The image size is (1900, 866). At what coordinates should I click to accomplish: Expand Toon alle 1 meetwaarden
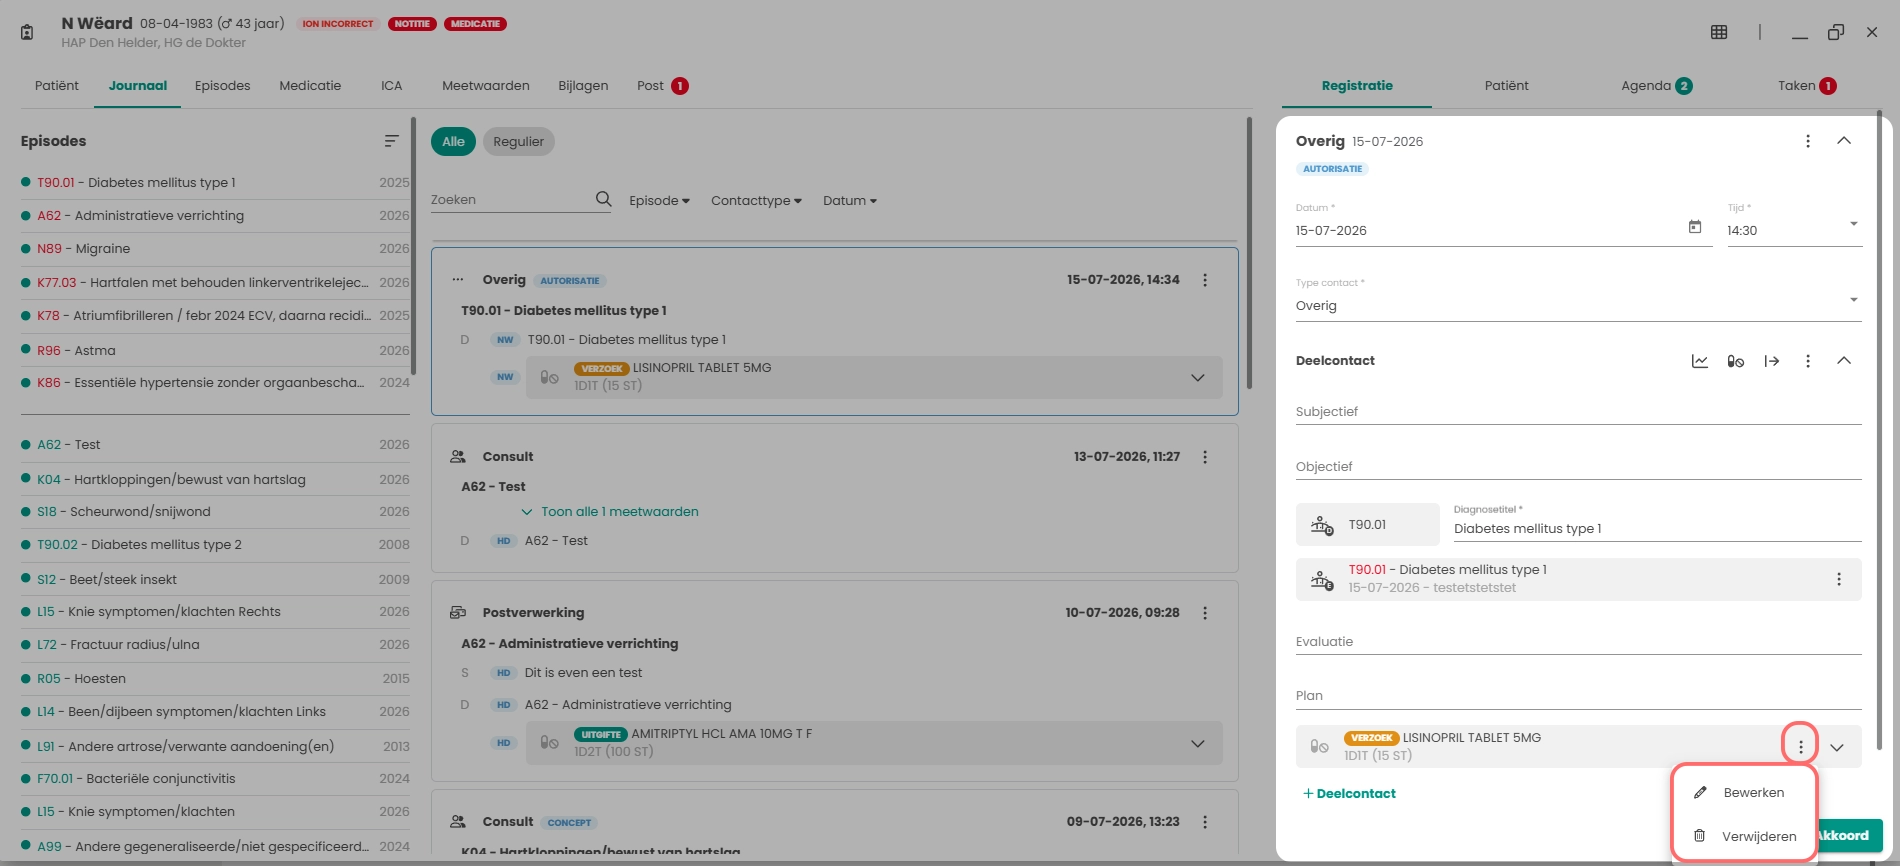pos(610,512)
